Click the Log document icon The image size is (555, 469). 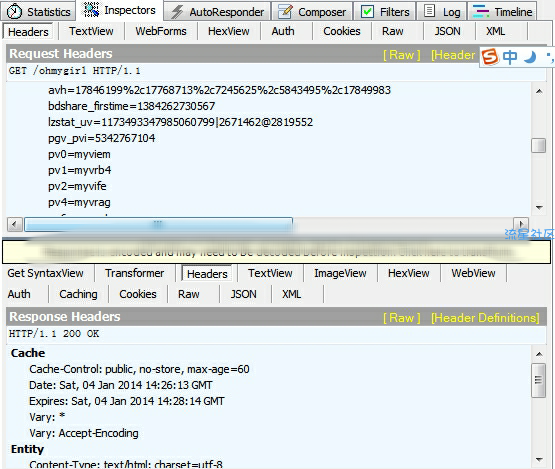pyautogui.click(x=429, y=11)
